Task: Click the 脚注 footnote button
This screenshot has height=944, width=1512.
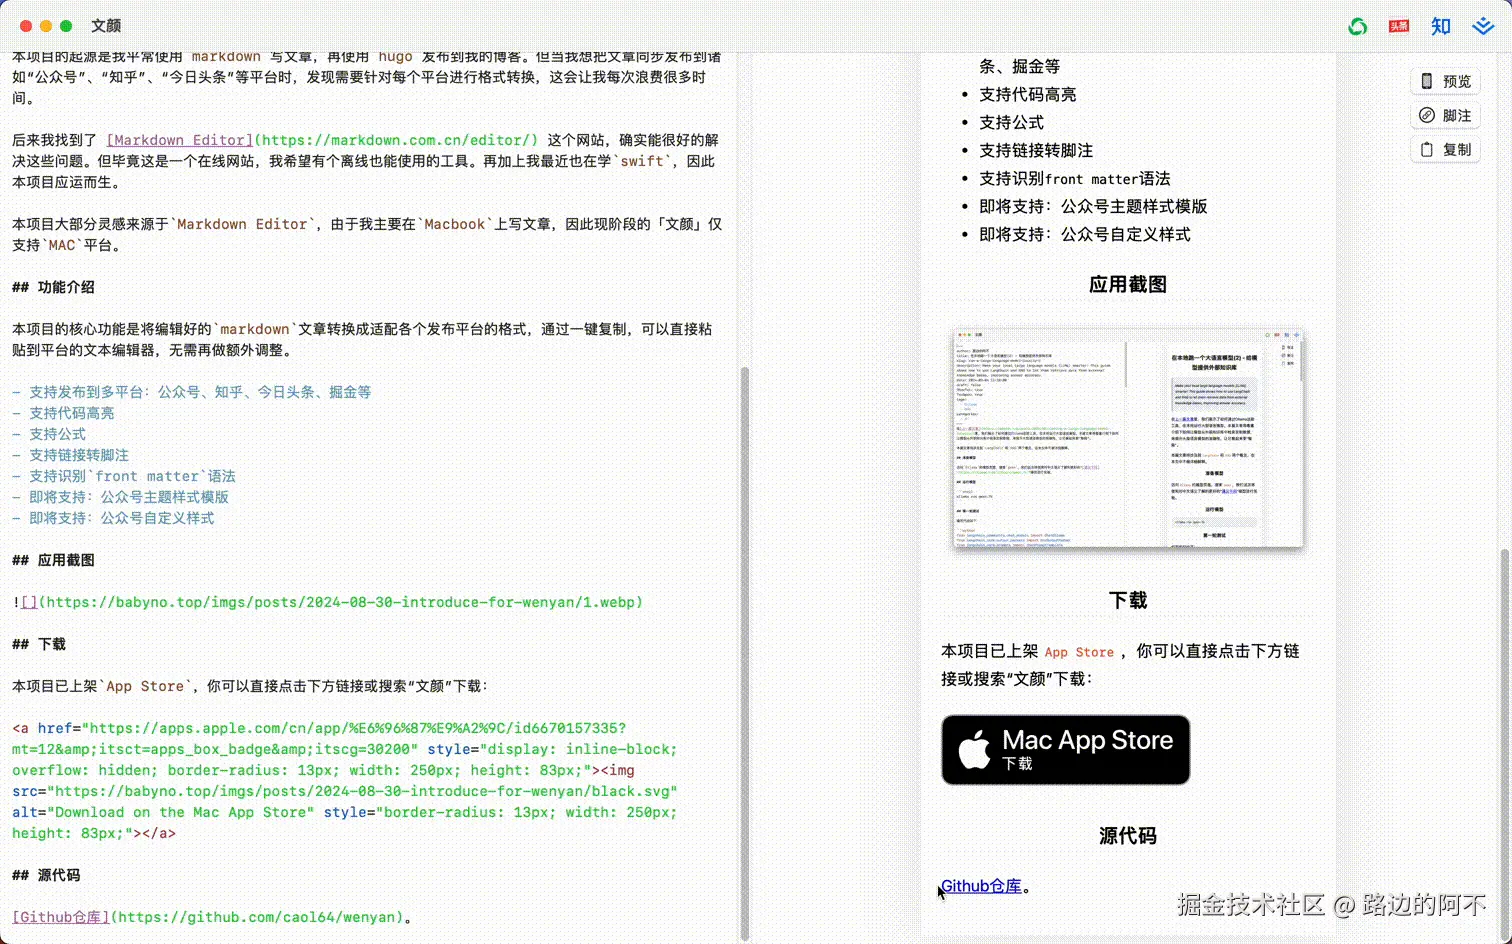Action: coord(1446,115)
